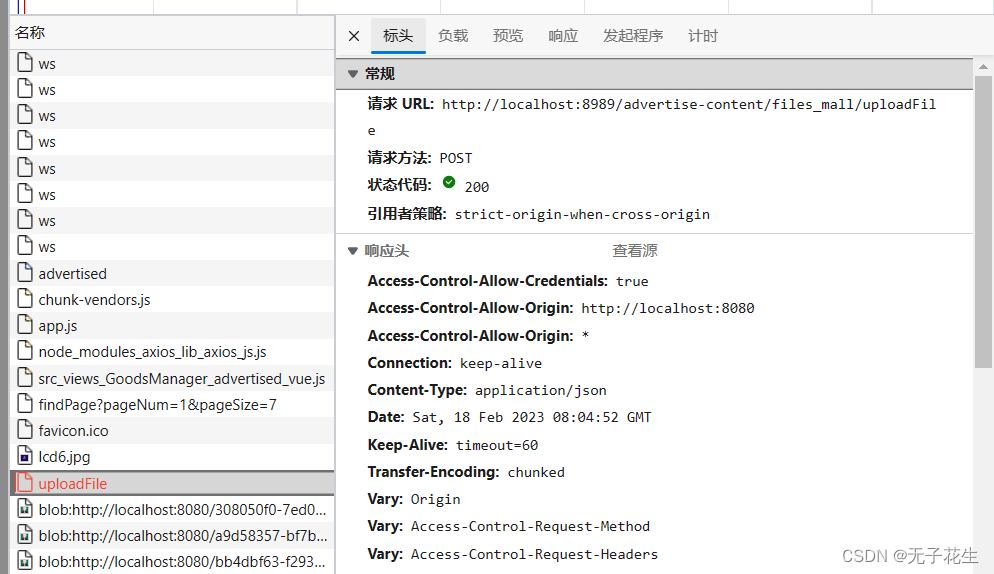This screenshot has height=574, width=994.
Task: Click the uploadFile red document icon
Action: point(25,482)
